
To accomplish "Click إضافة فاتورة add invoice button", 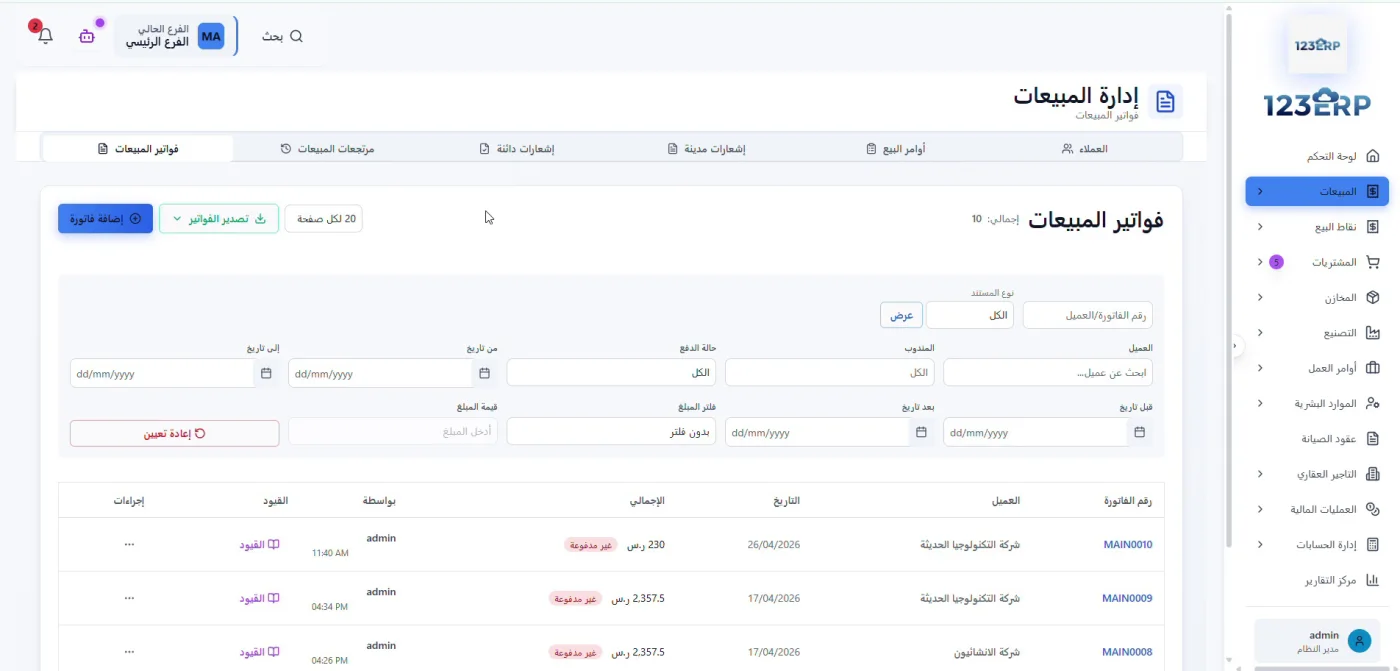I will (x=105, y=219).
